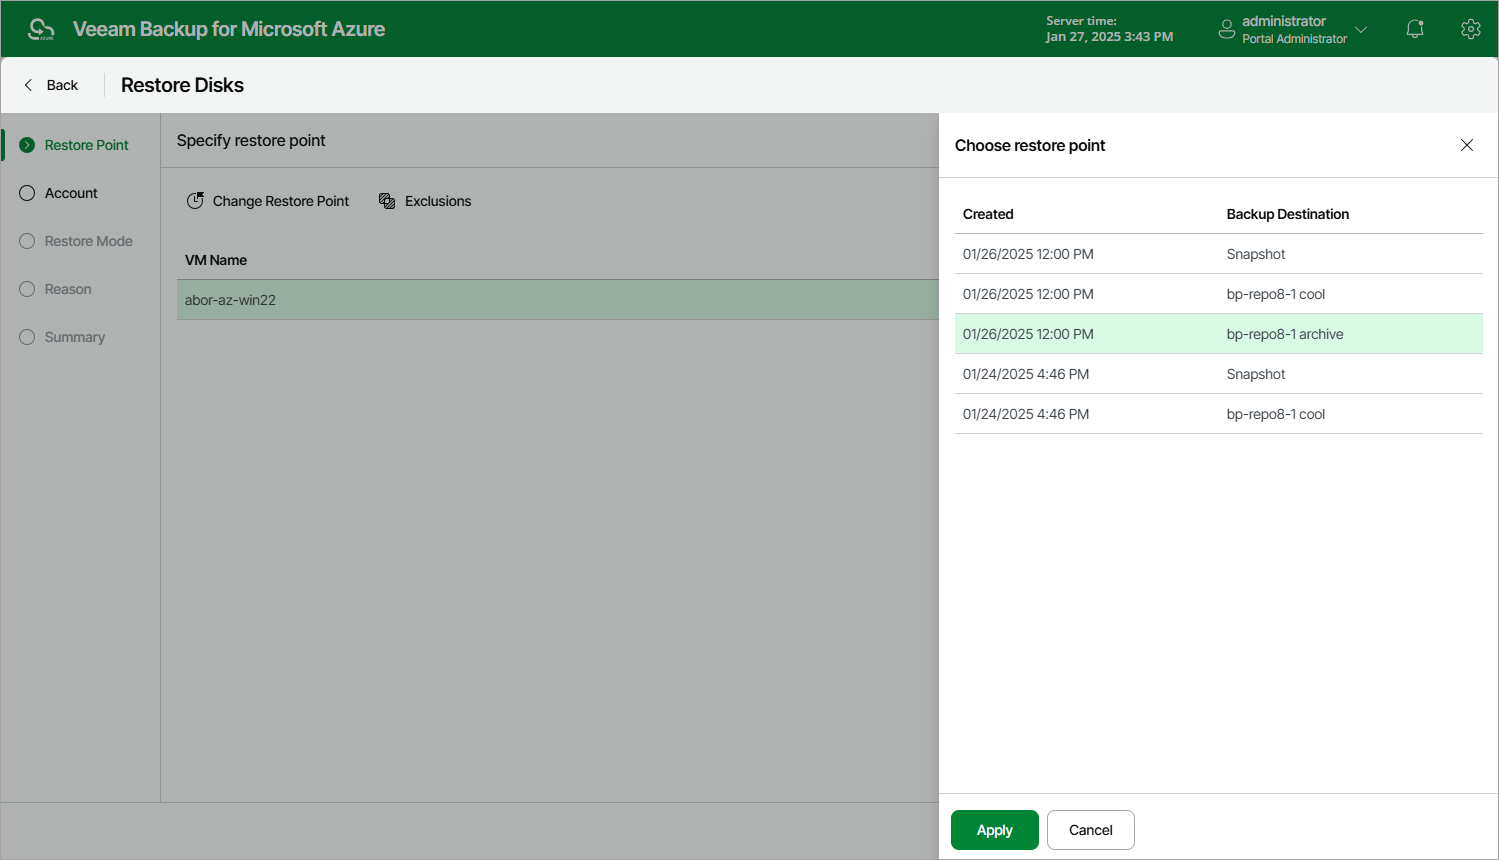Select the abor-az-win22 VM row
The height and width of the screenshot is (860, 1499).
click(557, 300)
